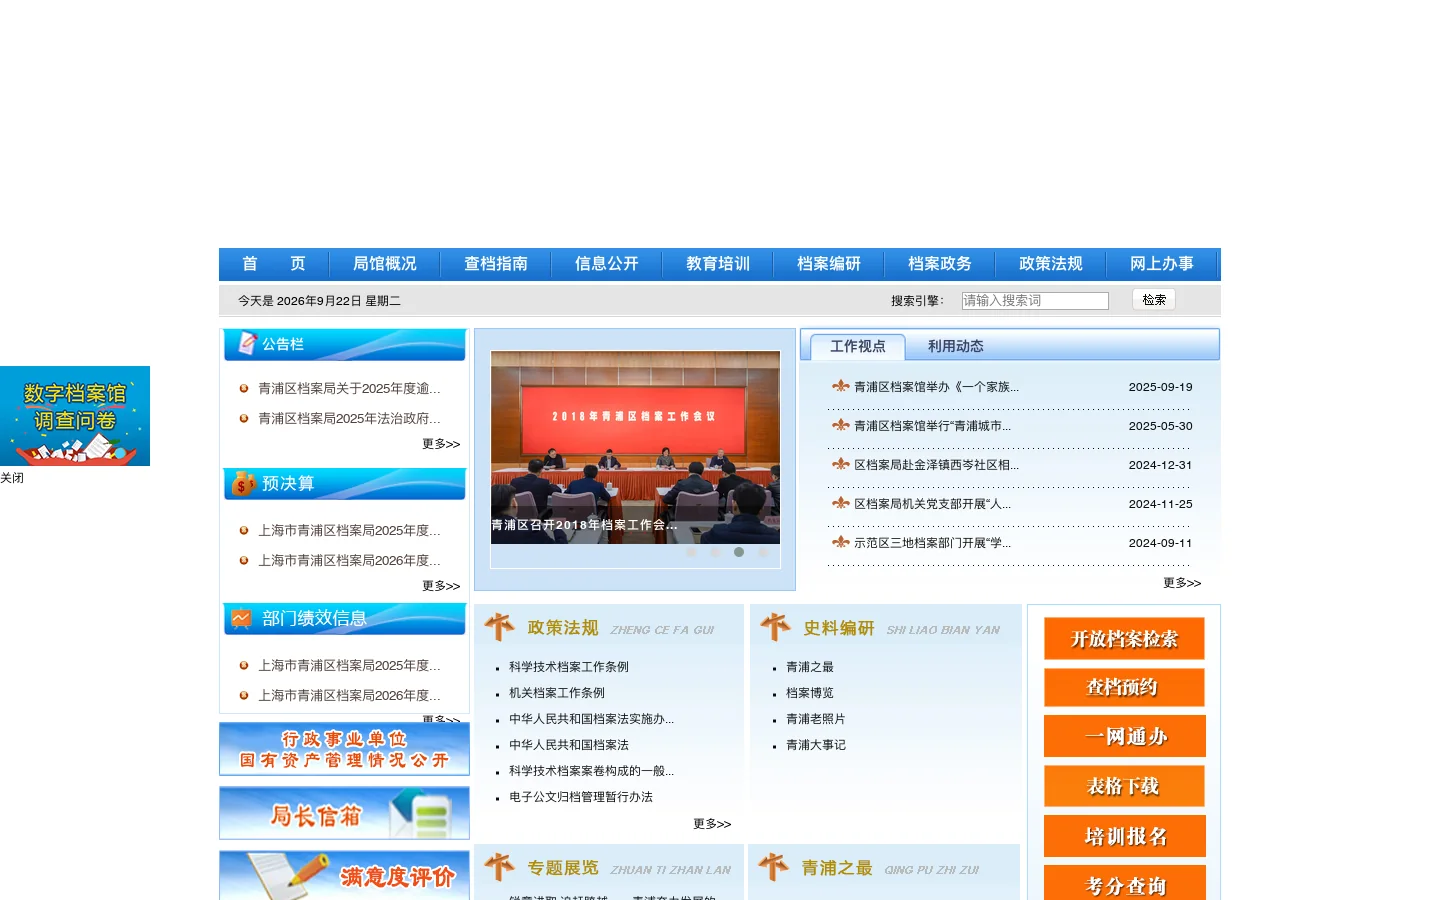
Task: Click the 开放档案检索 orange button
Action: click(x=1124, y=639)
